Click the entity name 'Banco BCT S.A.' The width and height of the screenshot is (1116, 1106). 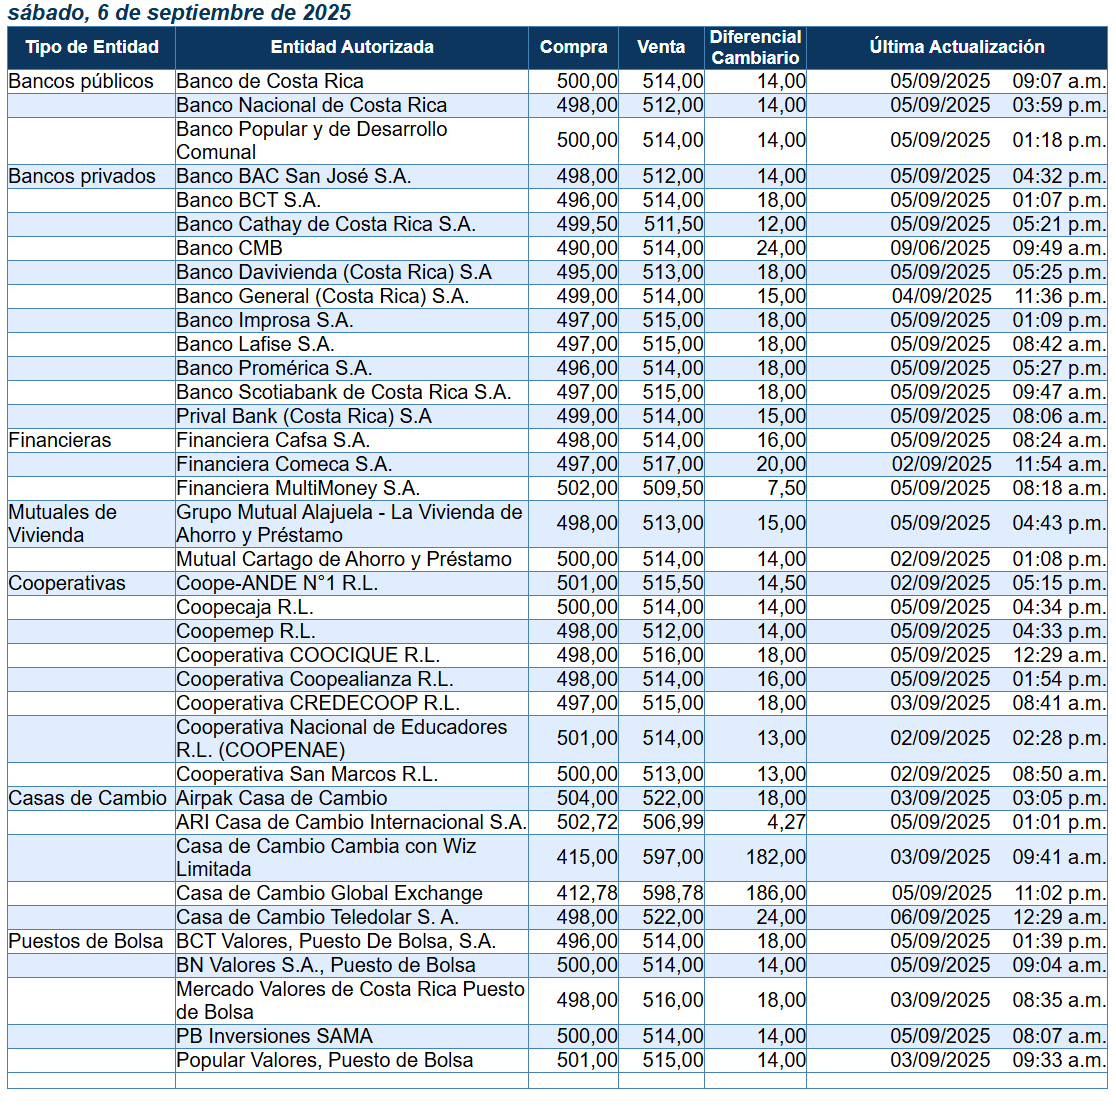tap(248, 201)
